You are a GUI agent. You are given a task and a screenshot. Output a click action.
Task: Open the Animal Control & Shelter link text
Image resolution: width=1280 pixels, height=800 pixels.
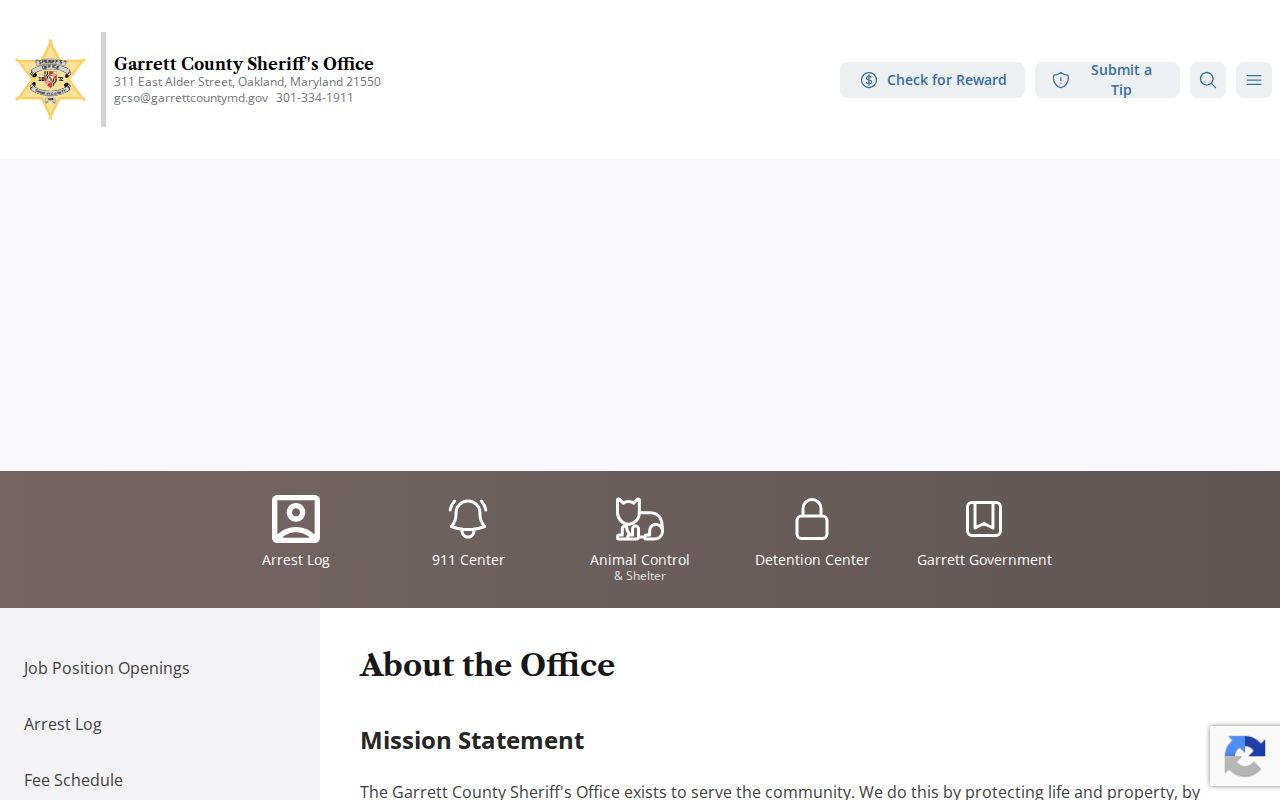pyautogui.click(x=640, y=567)
